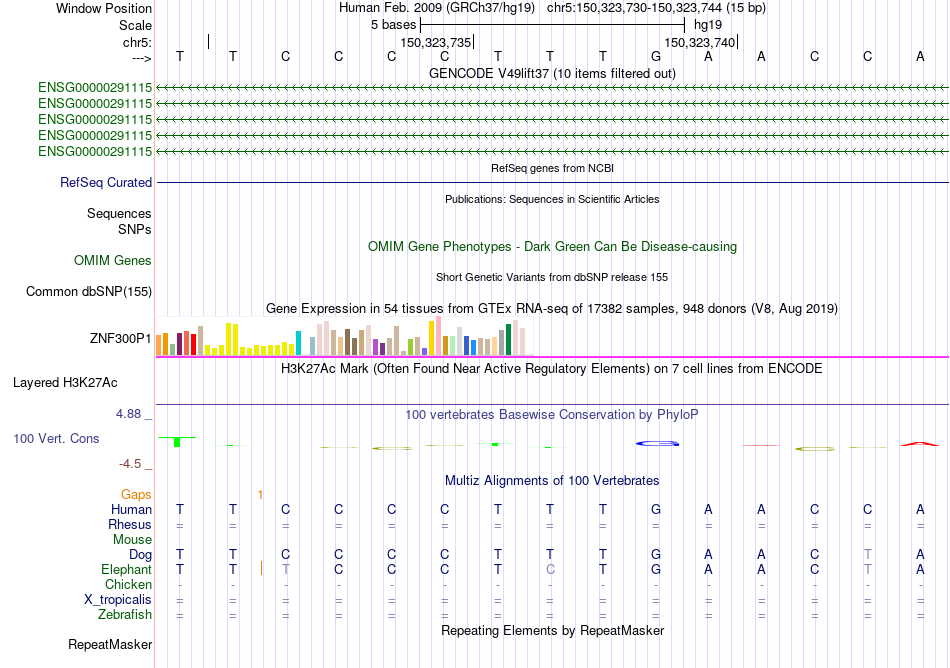Click the G base in the top sequence row

(x=656, y=57)
